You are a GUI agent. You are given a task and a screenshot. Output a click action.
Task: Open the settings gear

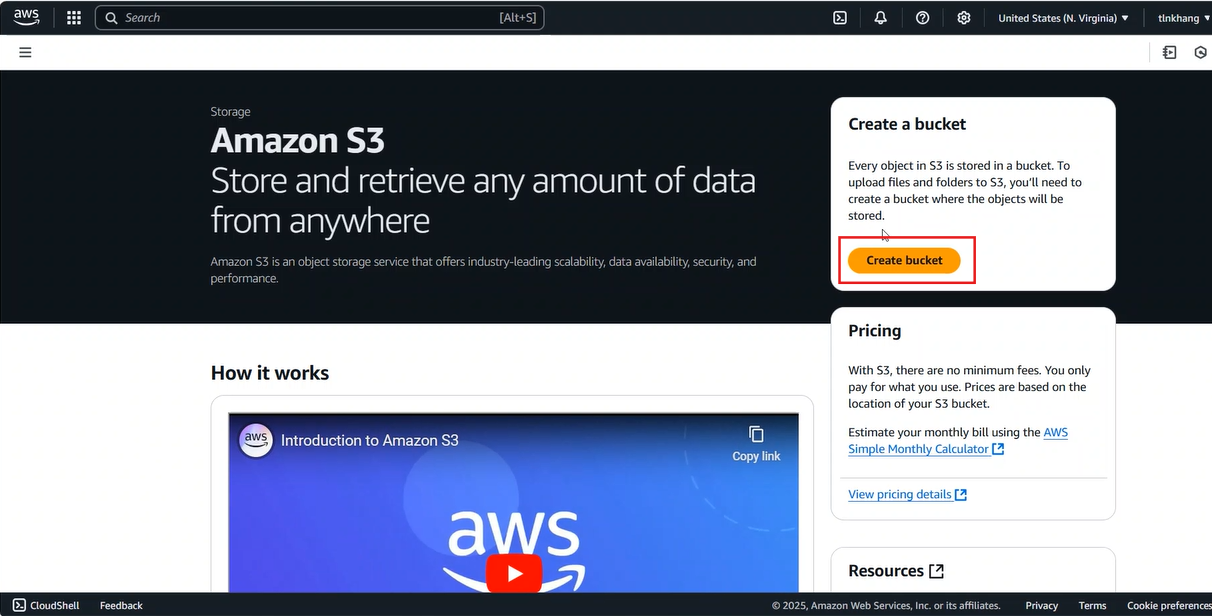[964, 18]
